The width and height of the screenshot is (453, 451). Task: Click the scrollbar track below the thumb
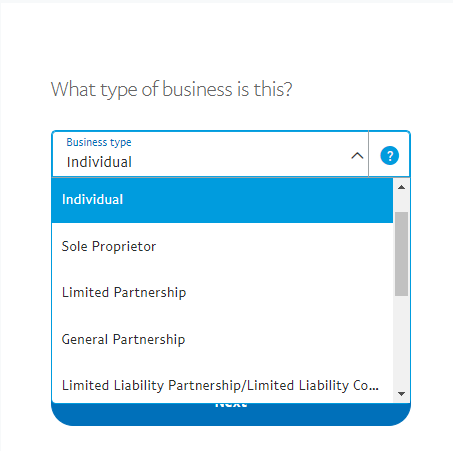coord(401,342)
